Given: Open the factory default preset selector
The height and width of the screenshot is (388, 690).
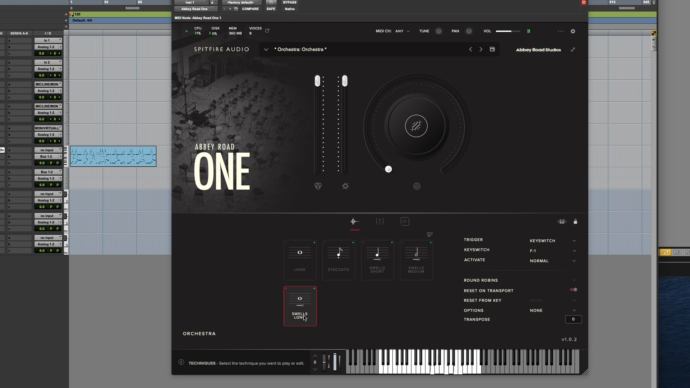Looking at the screenshot, I should (x=241, y=3).
